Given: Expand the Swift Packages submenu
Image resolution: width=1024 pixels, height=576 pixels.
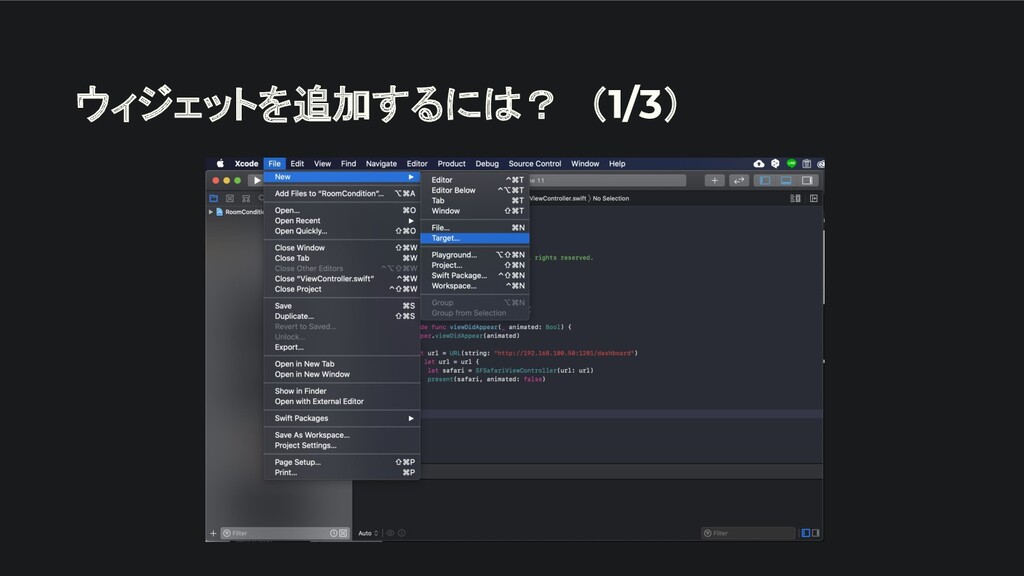Looking at the screenshot, I should pos(411,419).
